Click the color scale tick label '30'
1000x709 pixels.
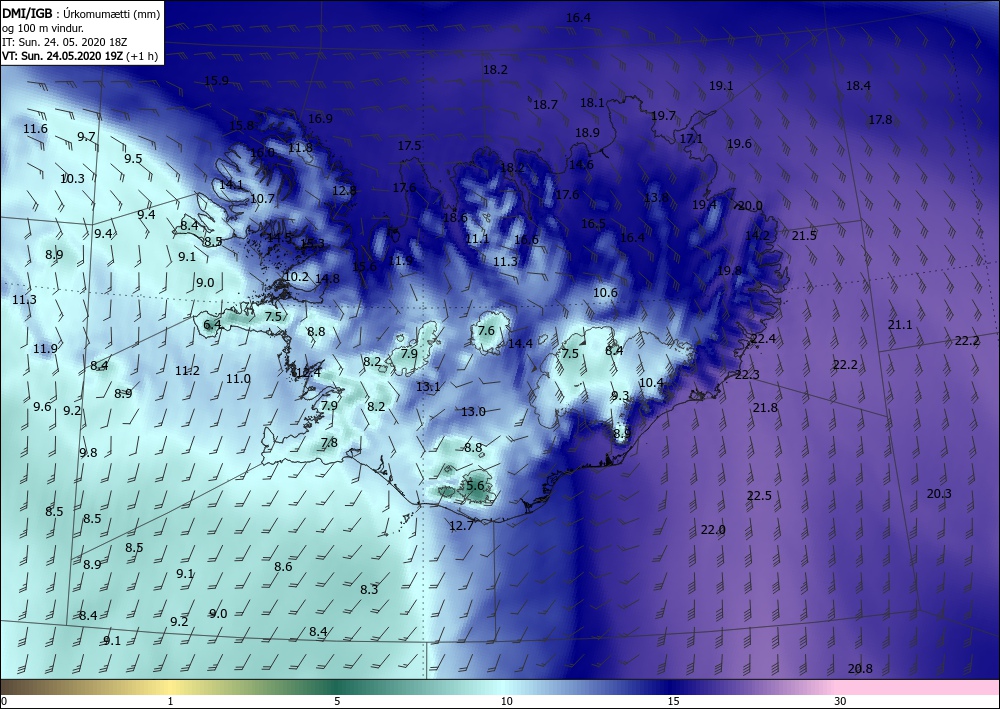[x=840, y=701]
